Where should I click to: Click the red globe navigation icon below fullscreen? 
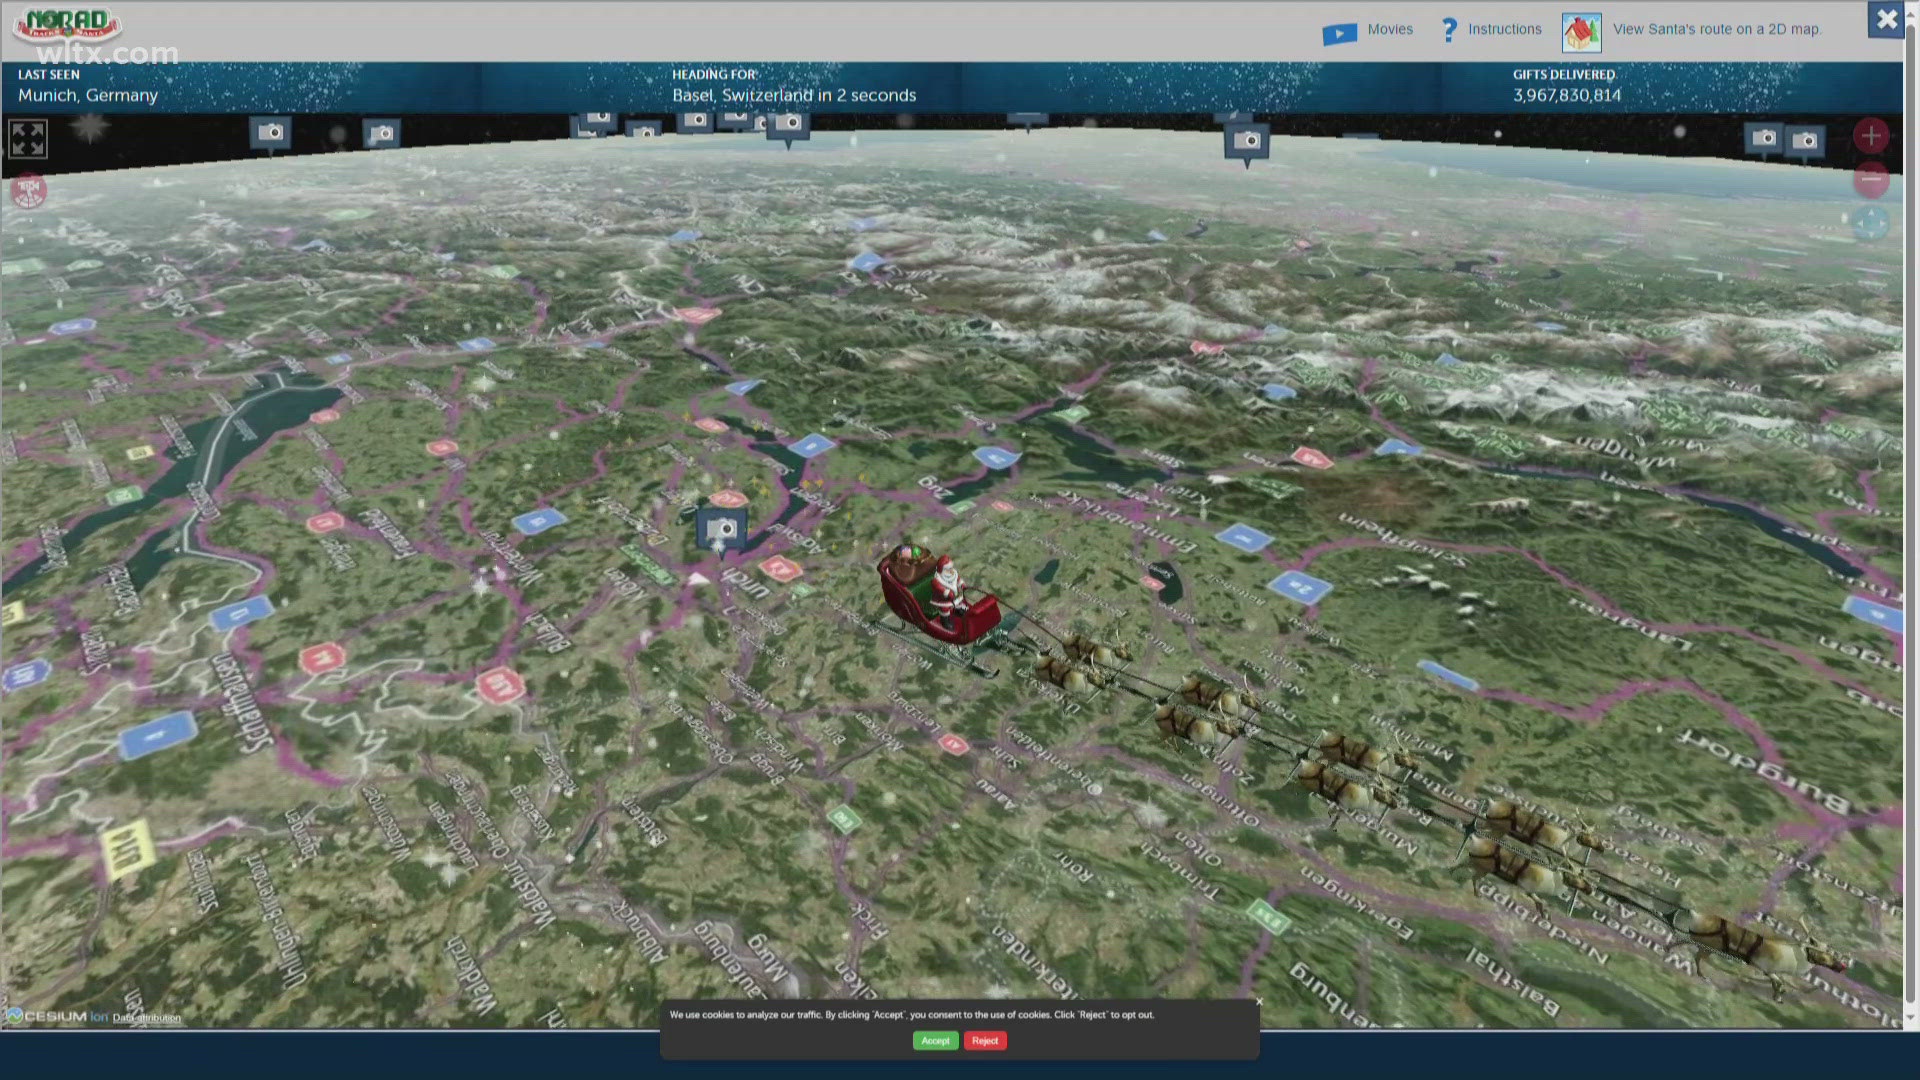27,190
